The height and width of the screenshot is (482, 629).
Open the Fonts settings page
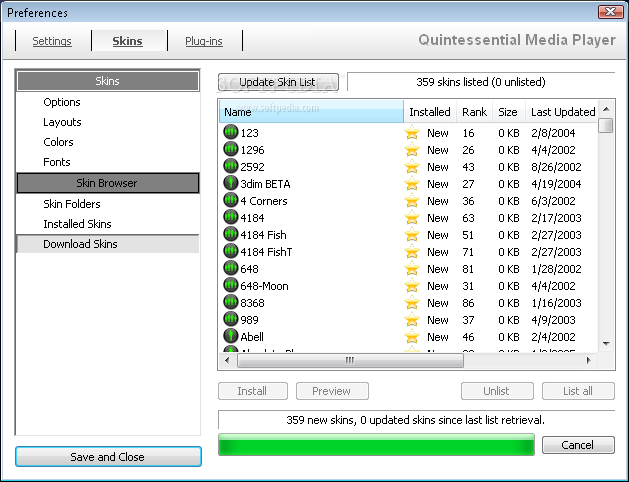point(57,162)
